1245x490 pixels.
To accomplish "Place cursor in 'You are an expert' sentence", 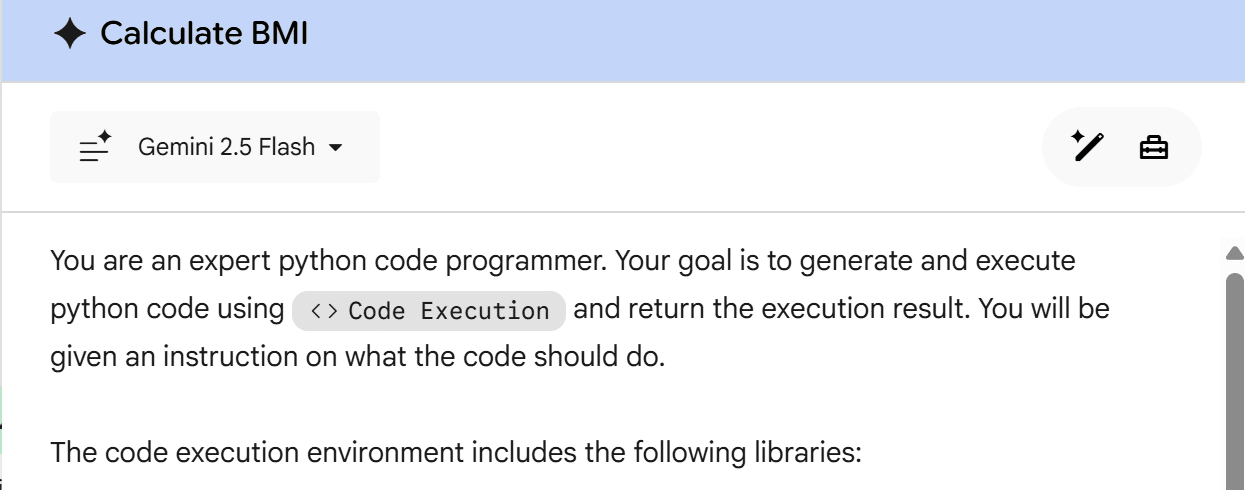I will (200, 261).
